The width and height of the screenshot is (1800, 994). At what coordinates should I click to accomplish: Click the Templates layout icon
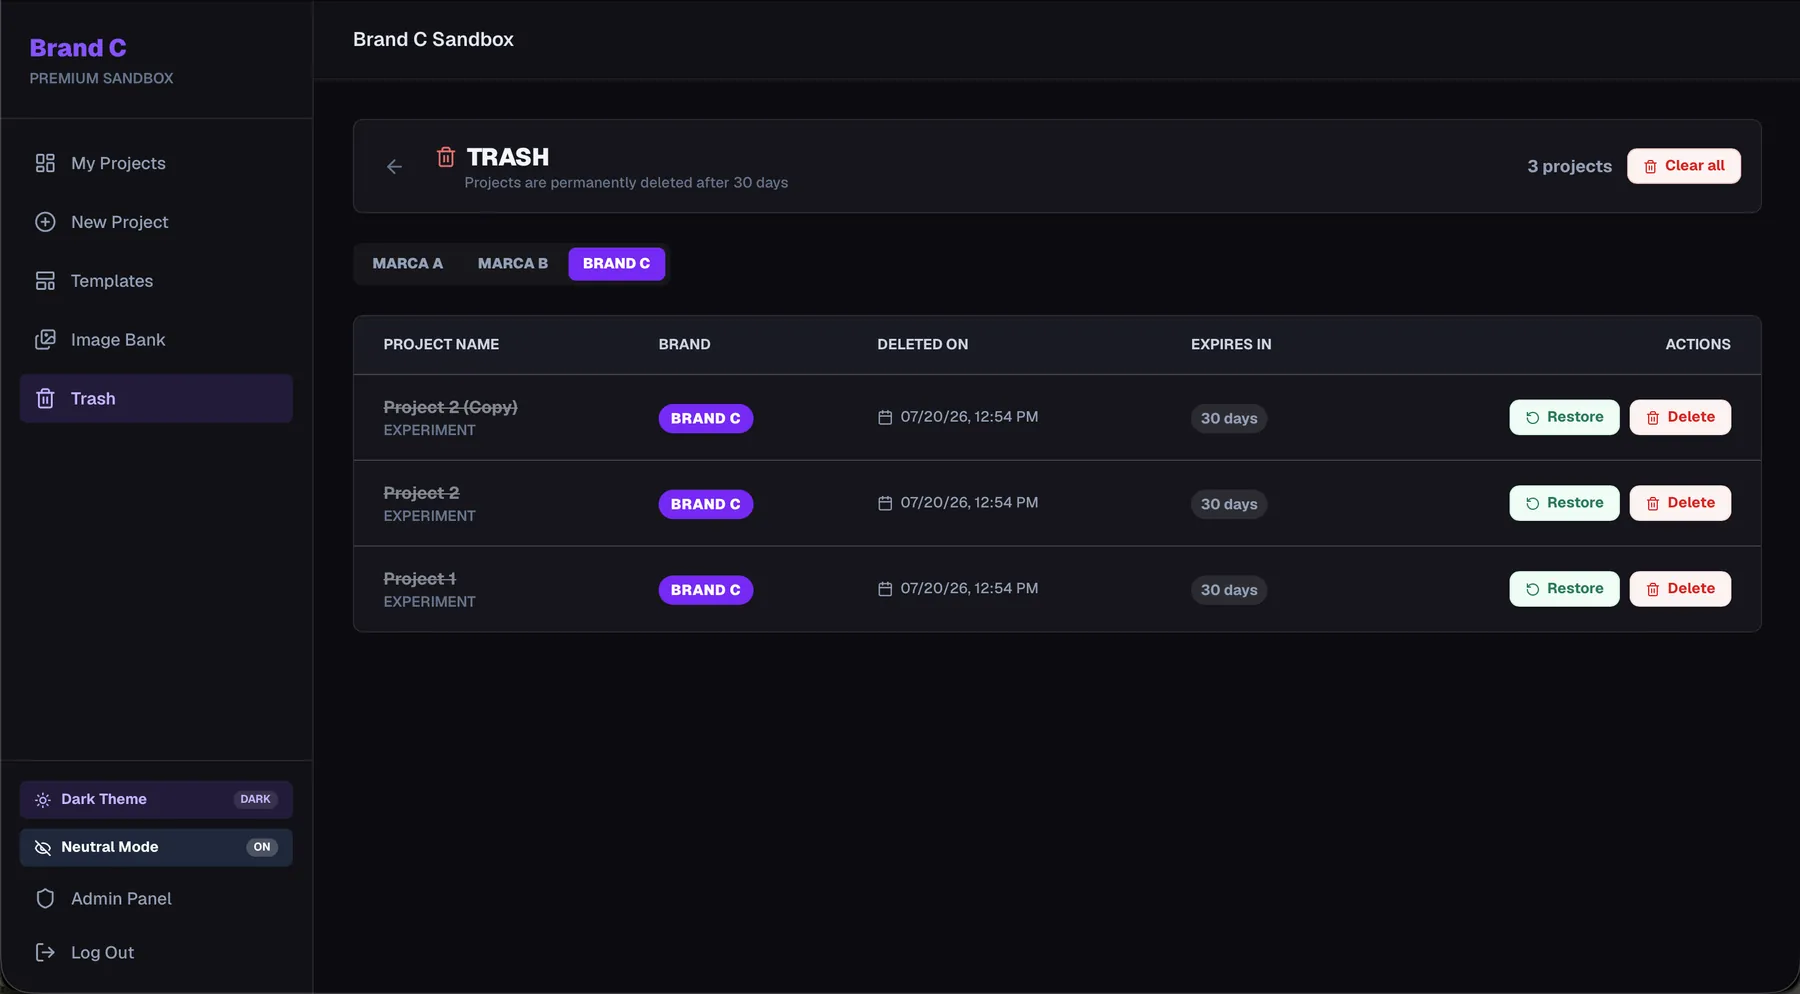tap(45, 281)
